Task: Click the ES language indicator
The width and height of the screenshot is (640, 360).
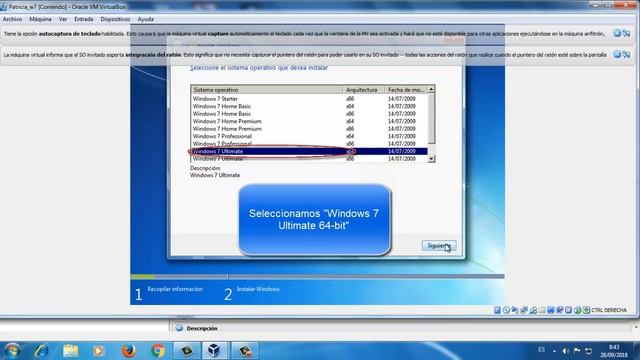Action: tap(541, 350)
